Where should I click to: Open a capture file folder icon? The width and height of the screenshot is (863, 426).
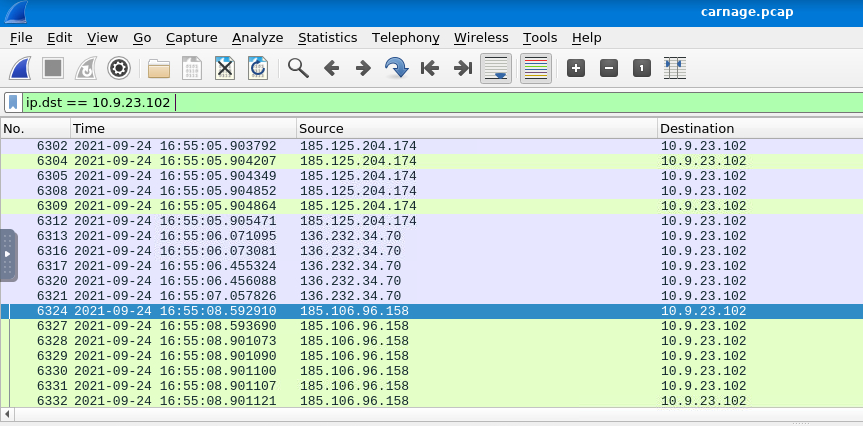[159, 68]
